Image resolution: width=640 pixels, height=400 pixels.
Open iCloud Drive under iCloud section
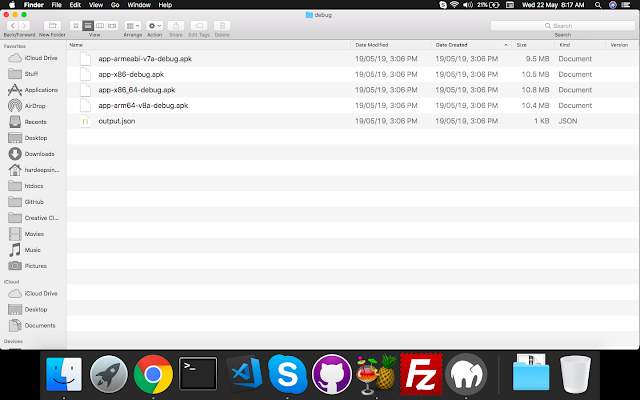[x=33, y=293]
